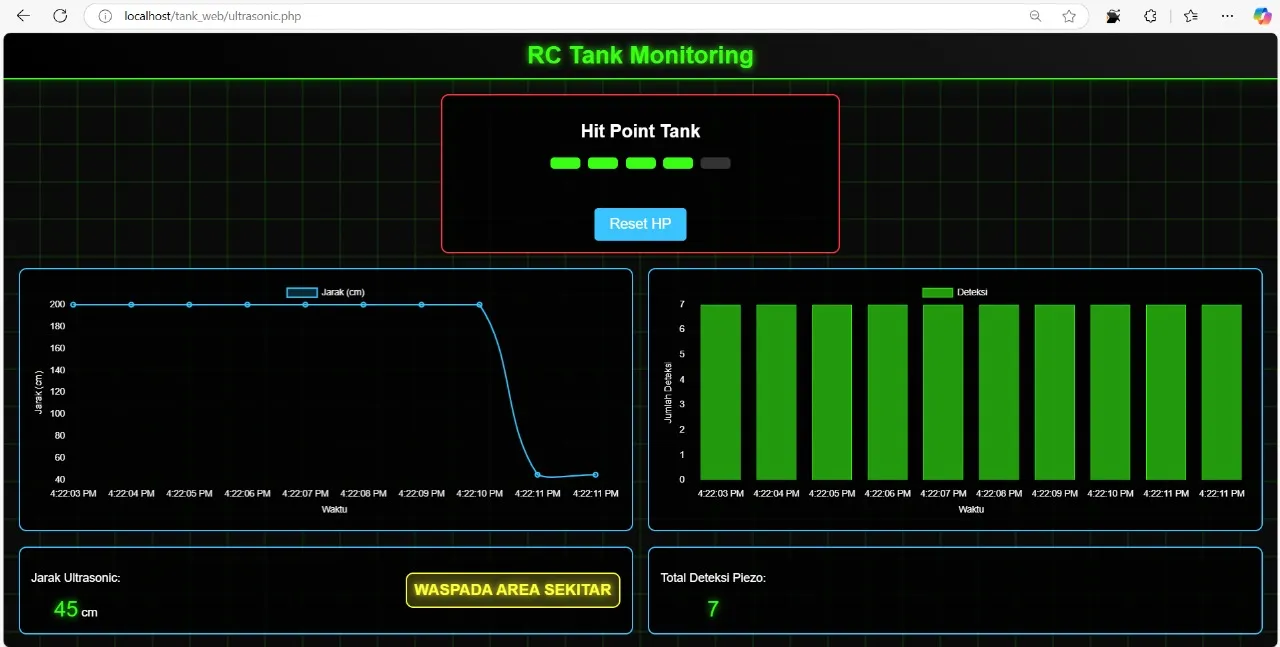Reload the page with refresh icon
The height and width of the screenshot is (647, 1280).
click(60, 16)
